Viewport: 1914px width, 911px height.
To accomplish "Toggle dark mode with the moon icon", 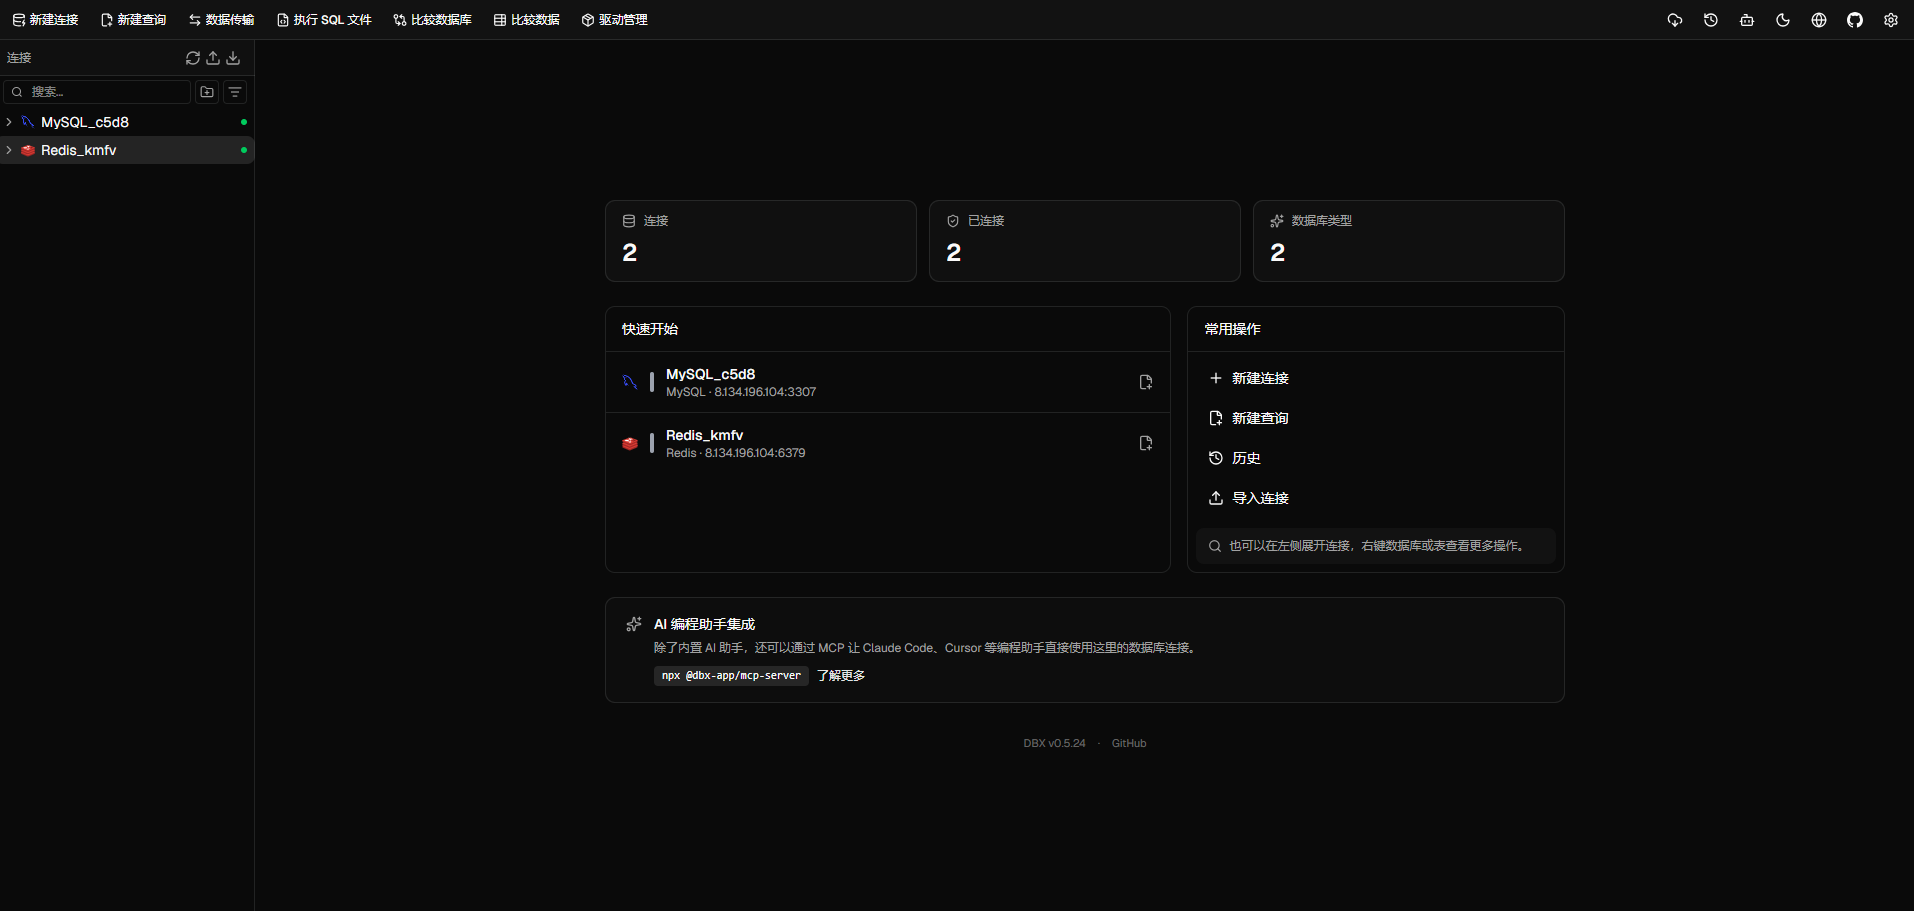I will coord(1783,20).
